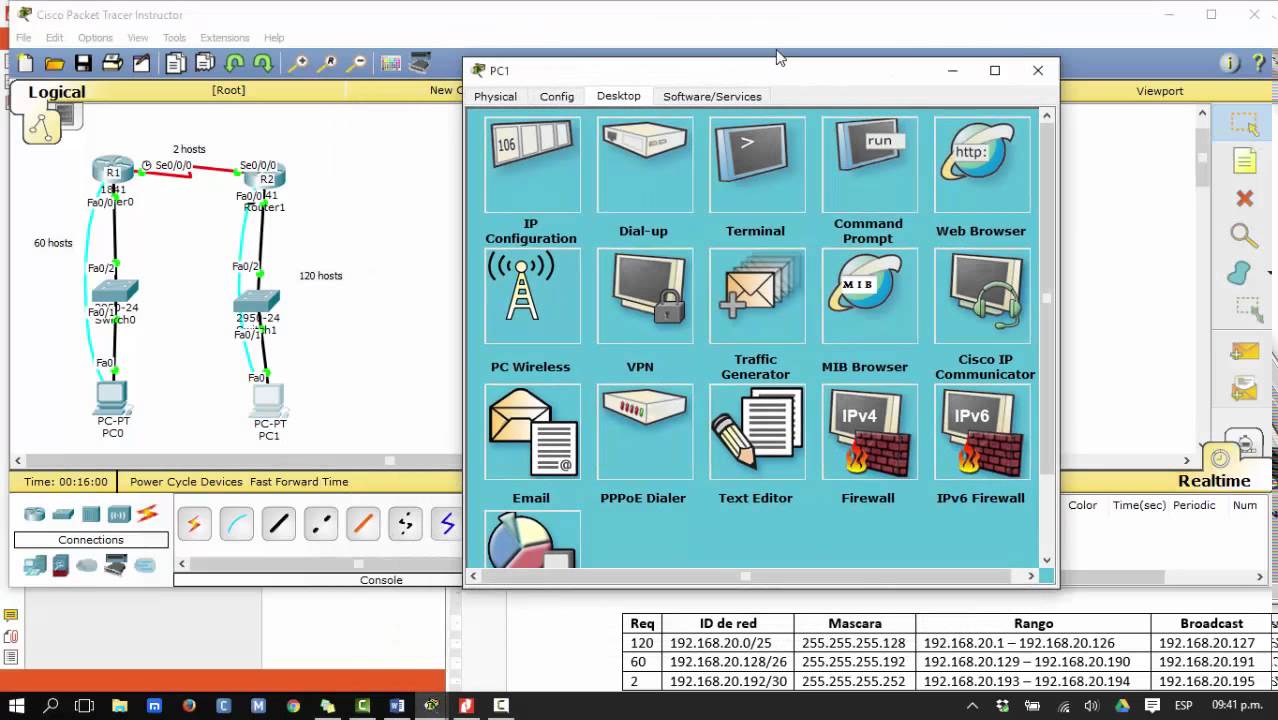Click Mascara cell 255.255.255.192
1278x720 pixels.
click(x=853, y=662)
